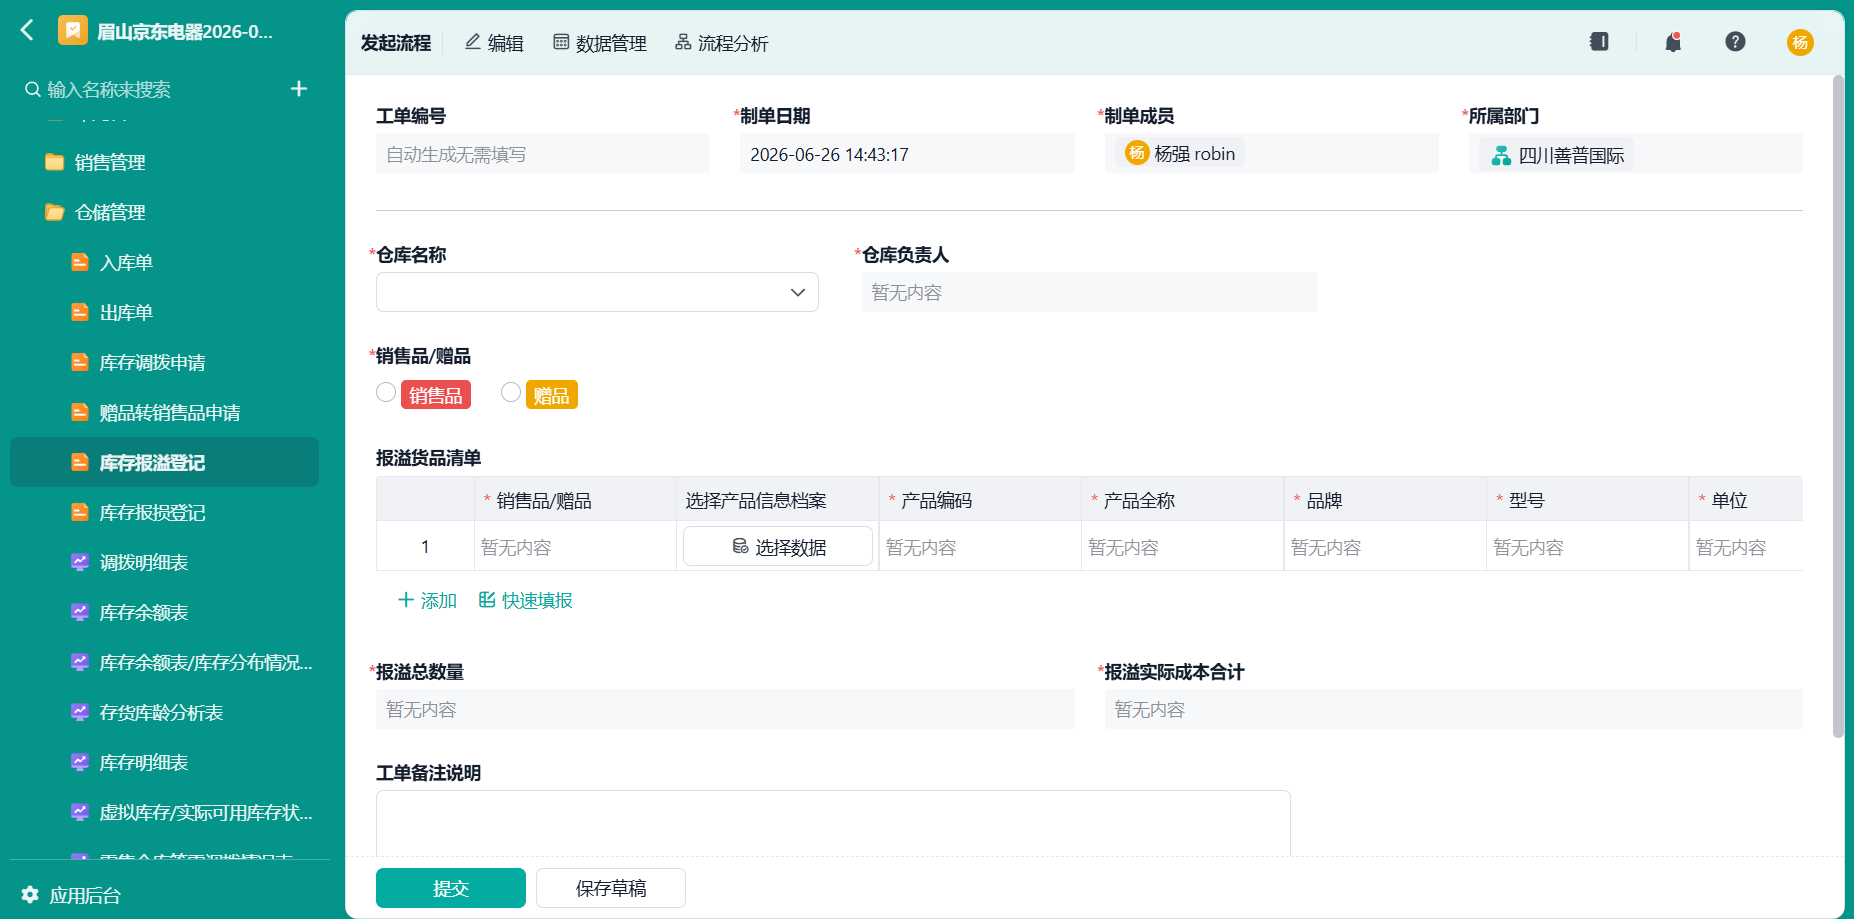Click the 调拨明细表 chart icon

point(80,562)
